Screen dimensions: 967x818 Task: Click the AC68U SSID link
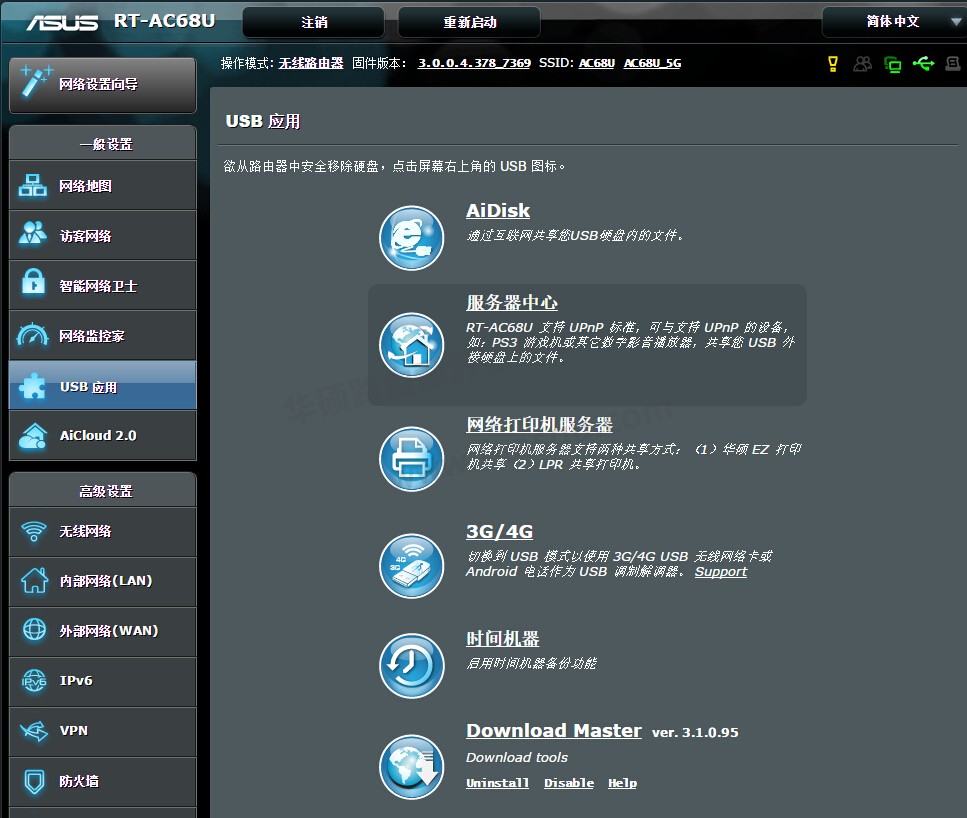point(596,63)
